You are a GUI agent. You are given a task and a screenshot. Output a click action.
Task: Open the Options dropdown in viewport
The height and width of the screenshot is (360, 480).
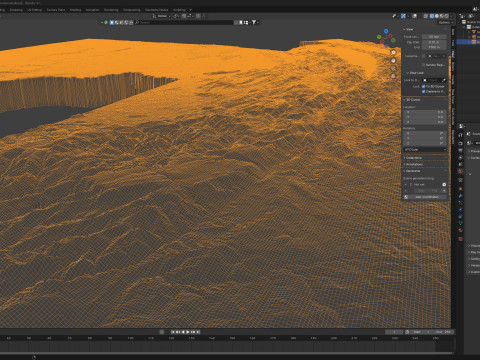pyautogui.click(x=445, y=22)
